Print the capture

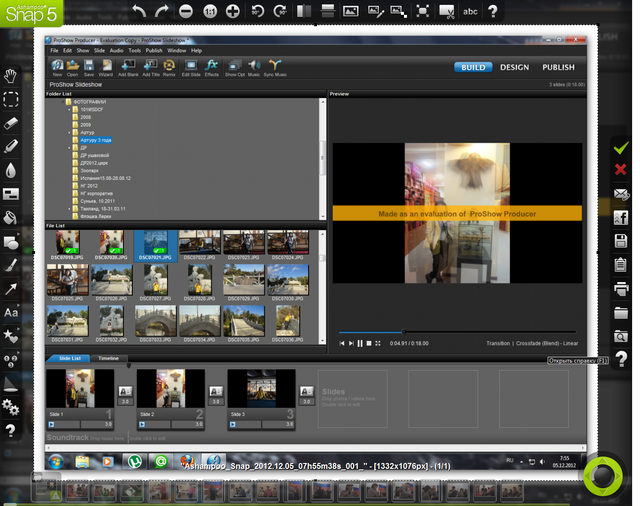tap(621, 289)
